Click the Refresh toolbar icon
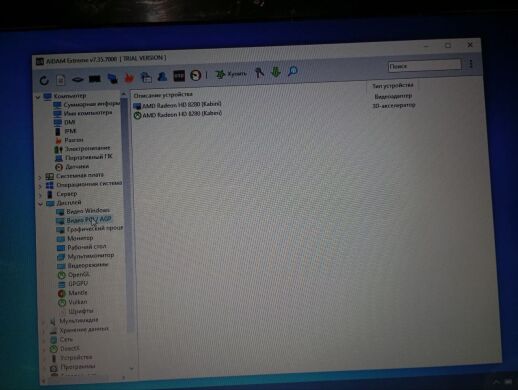This screenshot has height=390, width=518. point(44,80)
